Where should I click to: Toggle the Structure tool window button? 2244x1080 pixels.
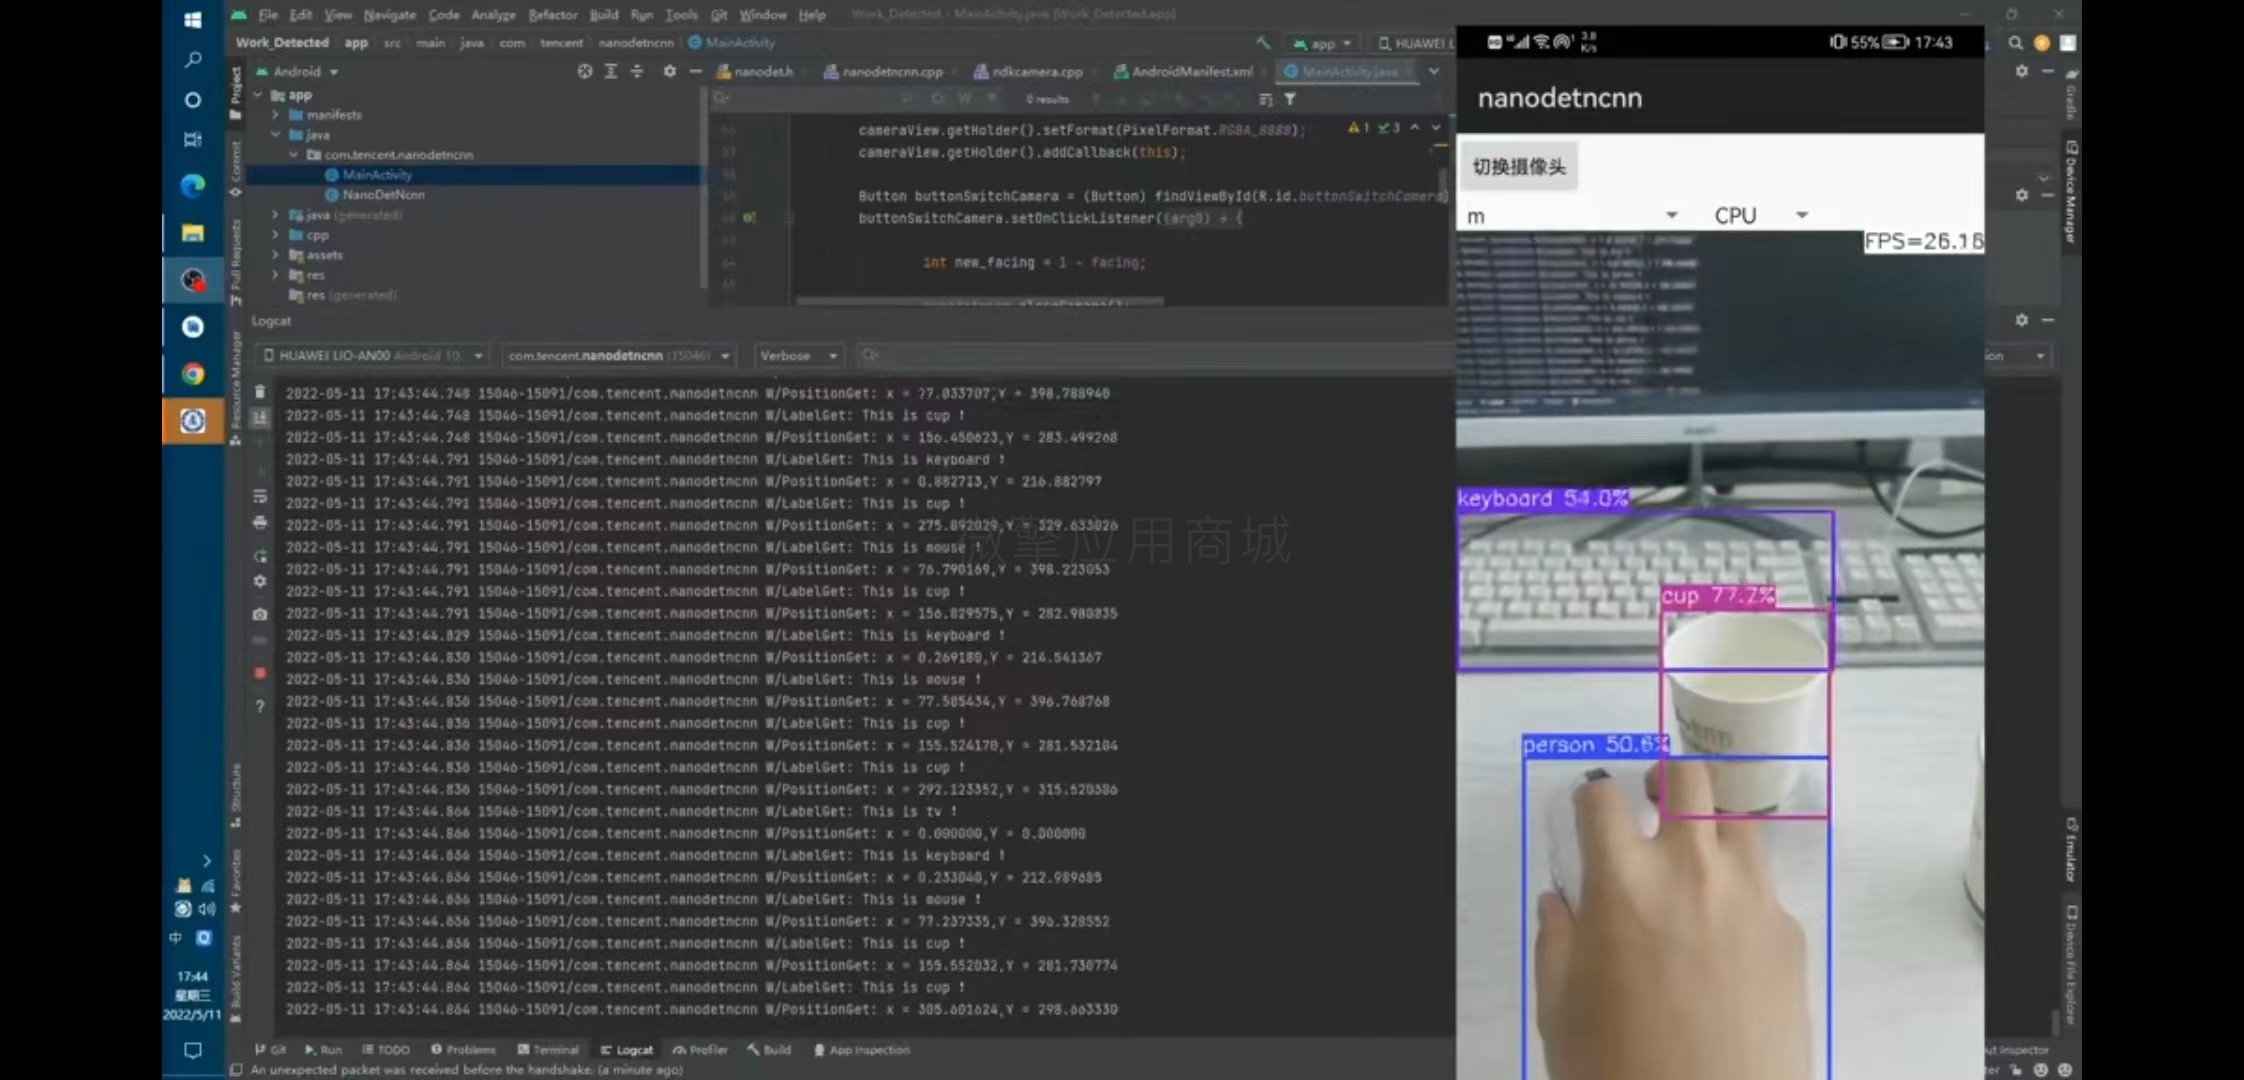(x=236, y=795)
